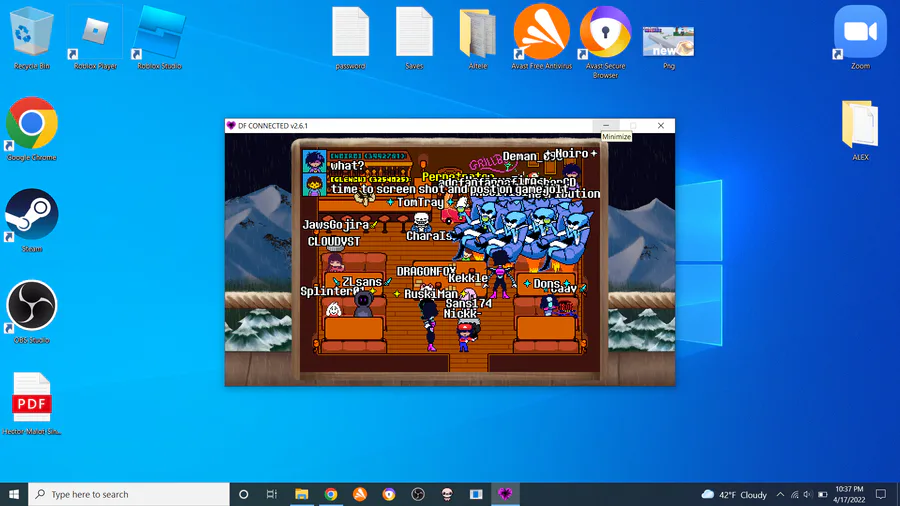Click the 'what?' chat message
This screenshot has height=506, width=900.
click(347, 166)
